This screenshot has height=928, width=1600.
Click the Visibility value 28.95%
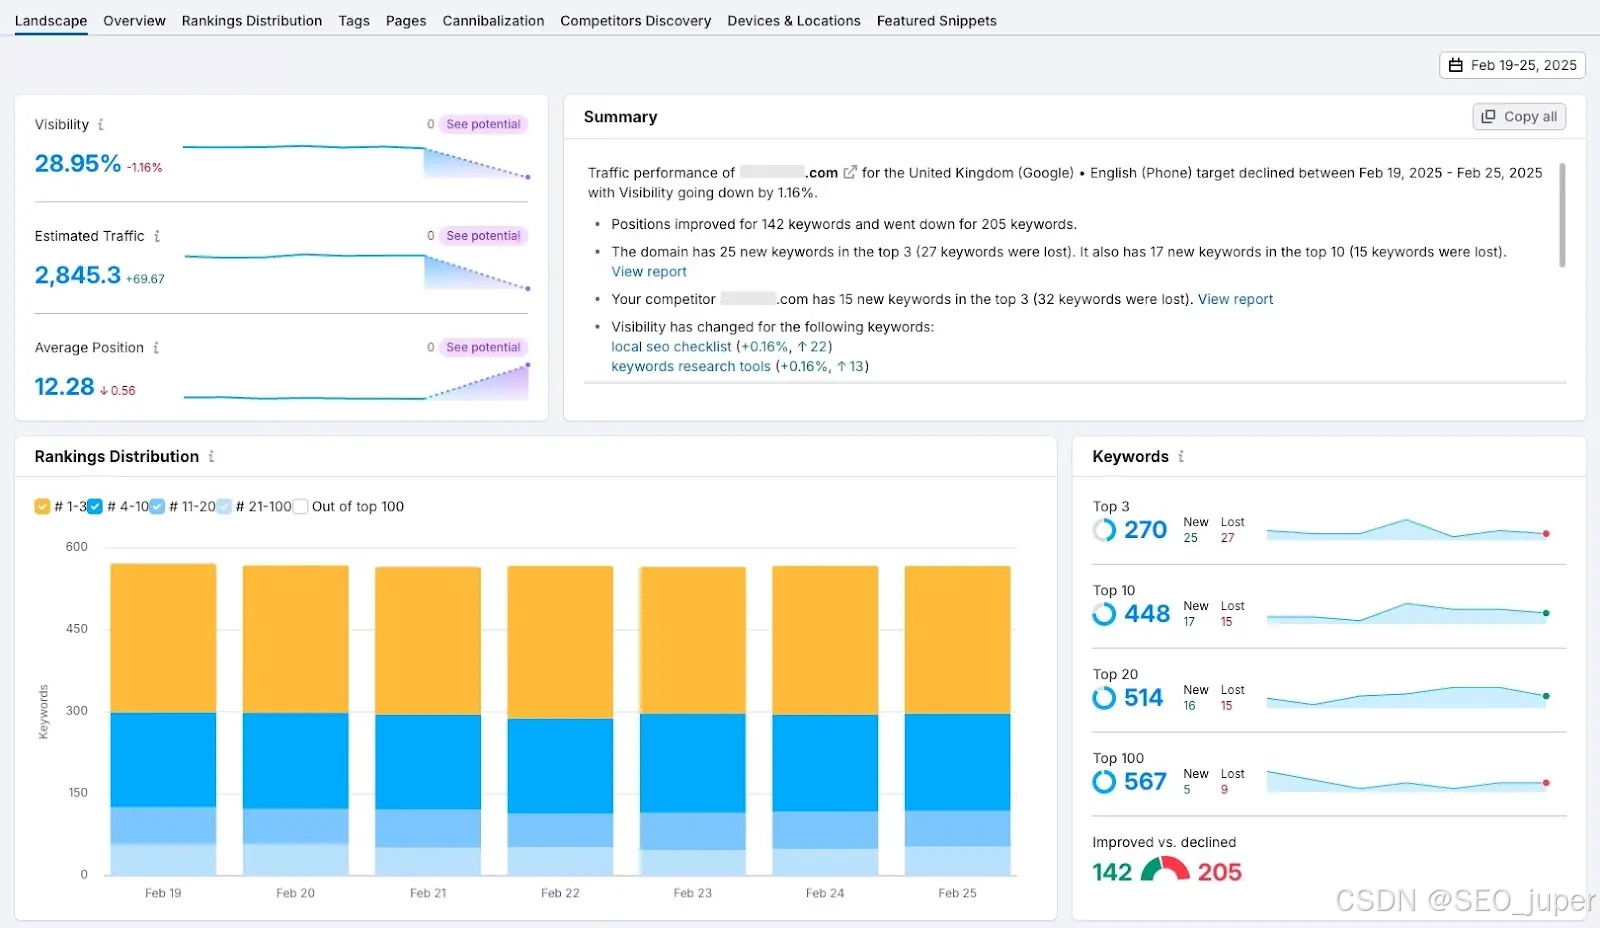click(78, 163)
